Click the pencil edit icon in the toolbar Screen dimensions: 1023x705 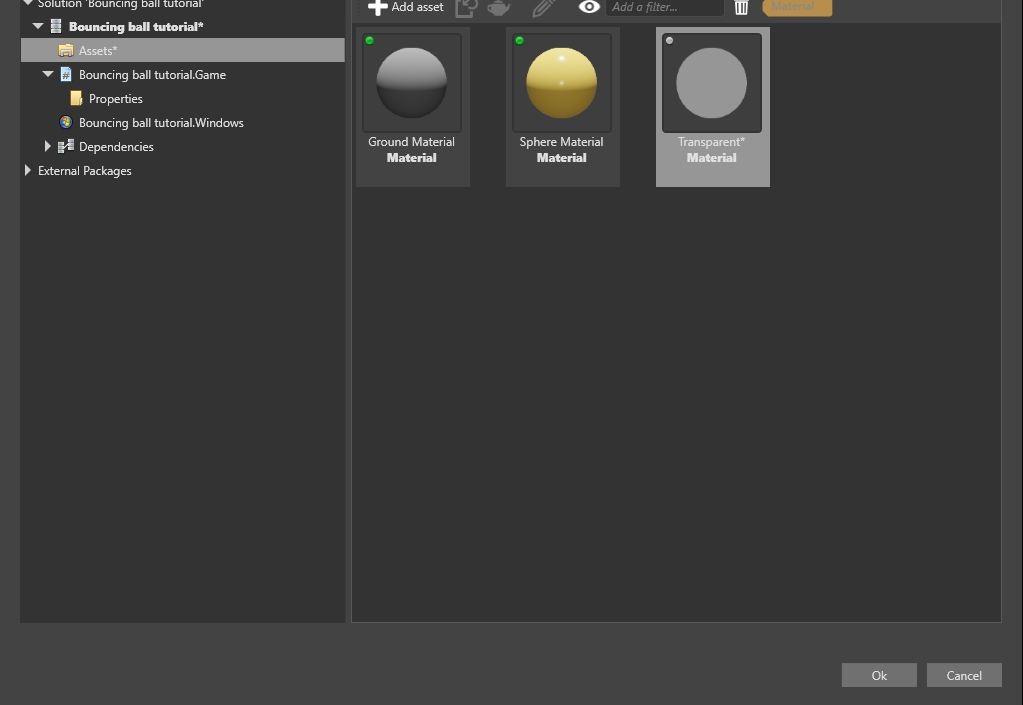(x=543, y=7)
